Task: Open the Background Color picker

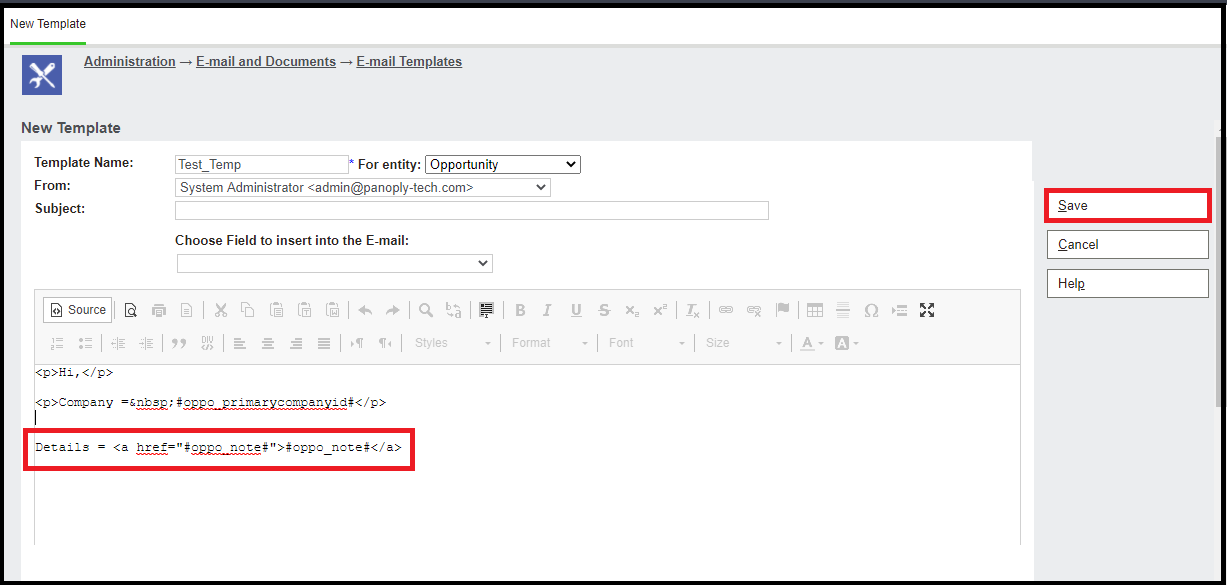Action: click(x=846, y=343)
